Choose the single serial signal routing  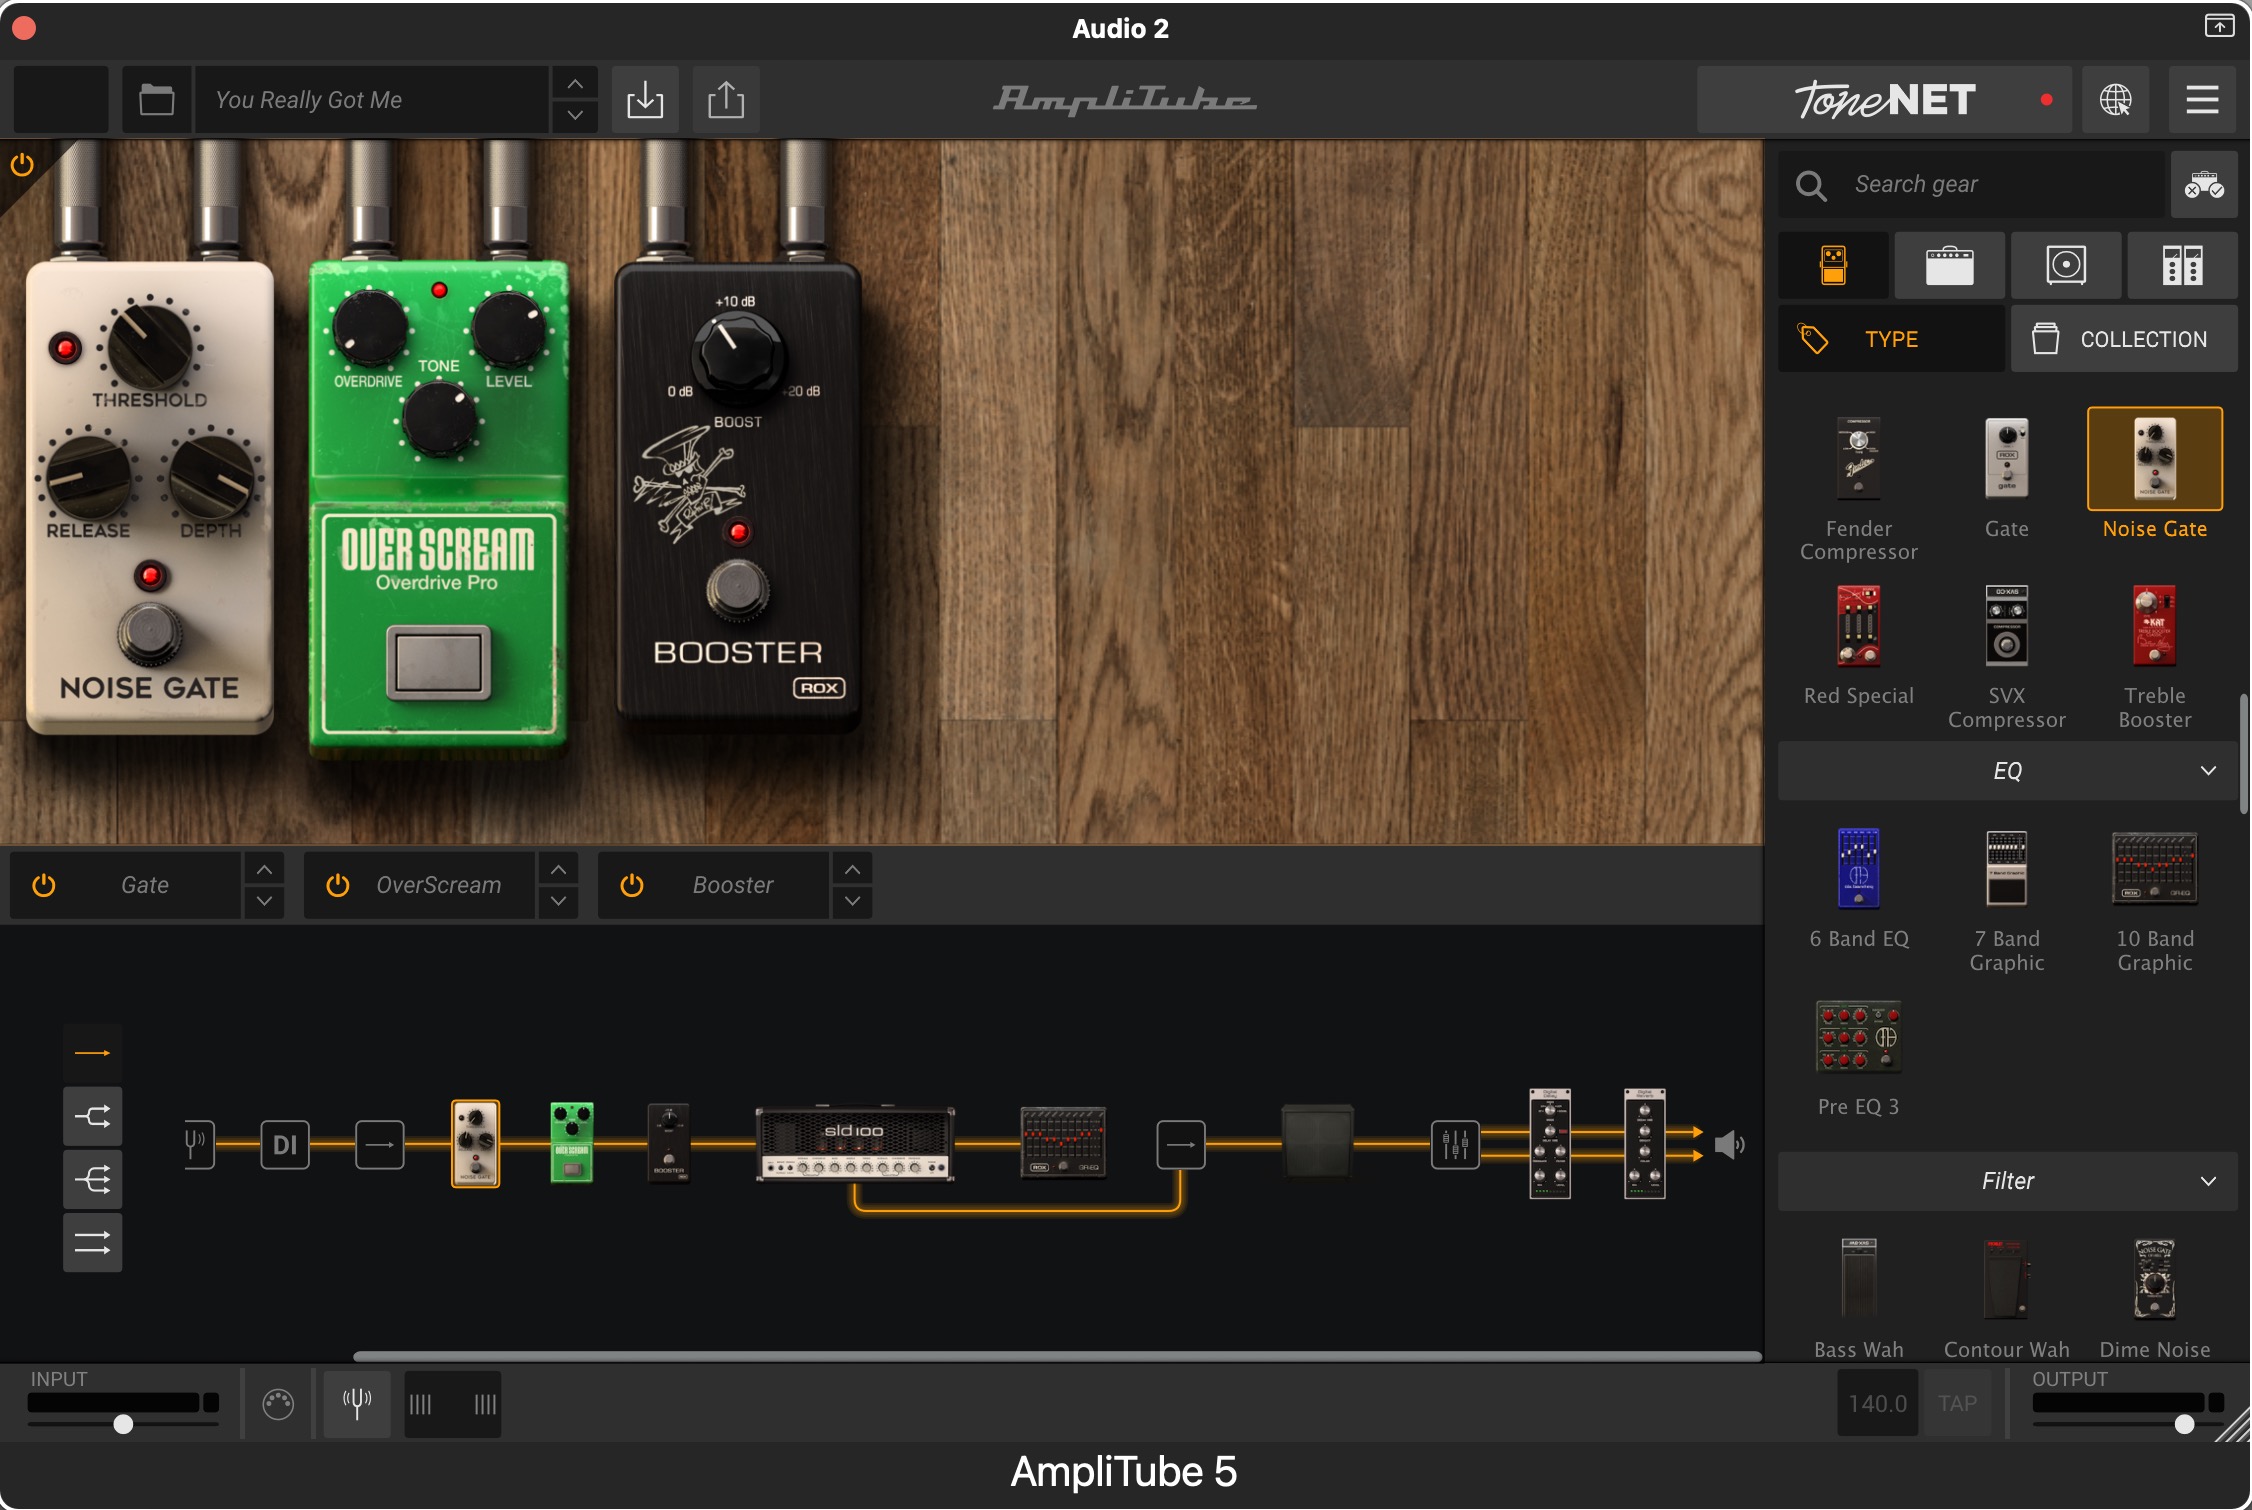pyautogui.click(x=93, y=1053)
